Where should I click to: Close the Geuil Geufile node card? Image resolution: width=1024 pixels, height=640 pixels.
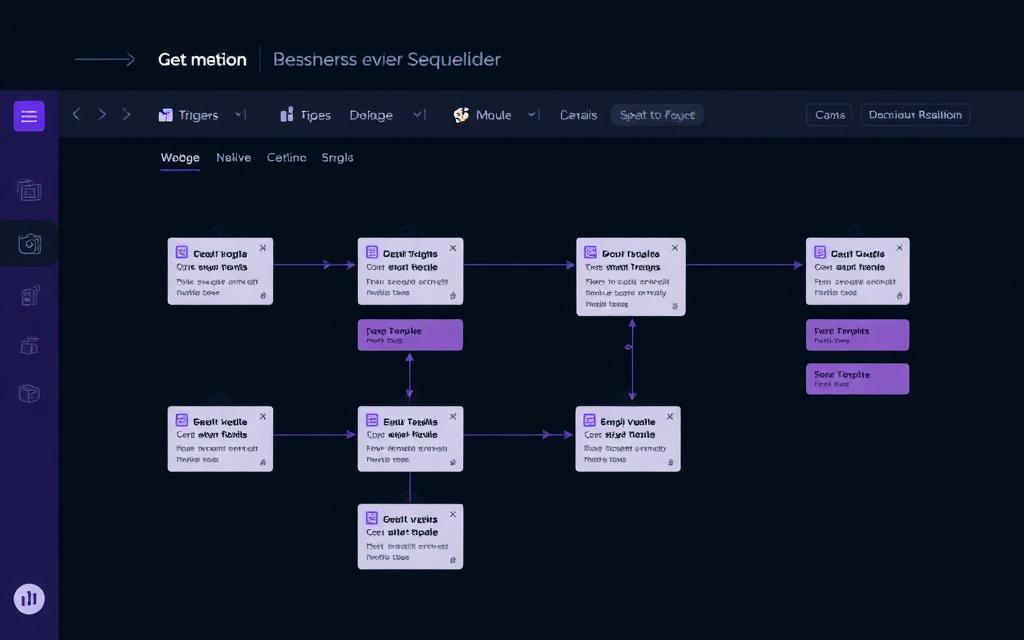tap(899, 248)
